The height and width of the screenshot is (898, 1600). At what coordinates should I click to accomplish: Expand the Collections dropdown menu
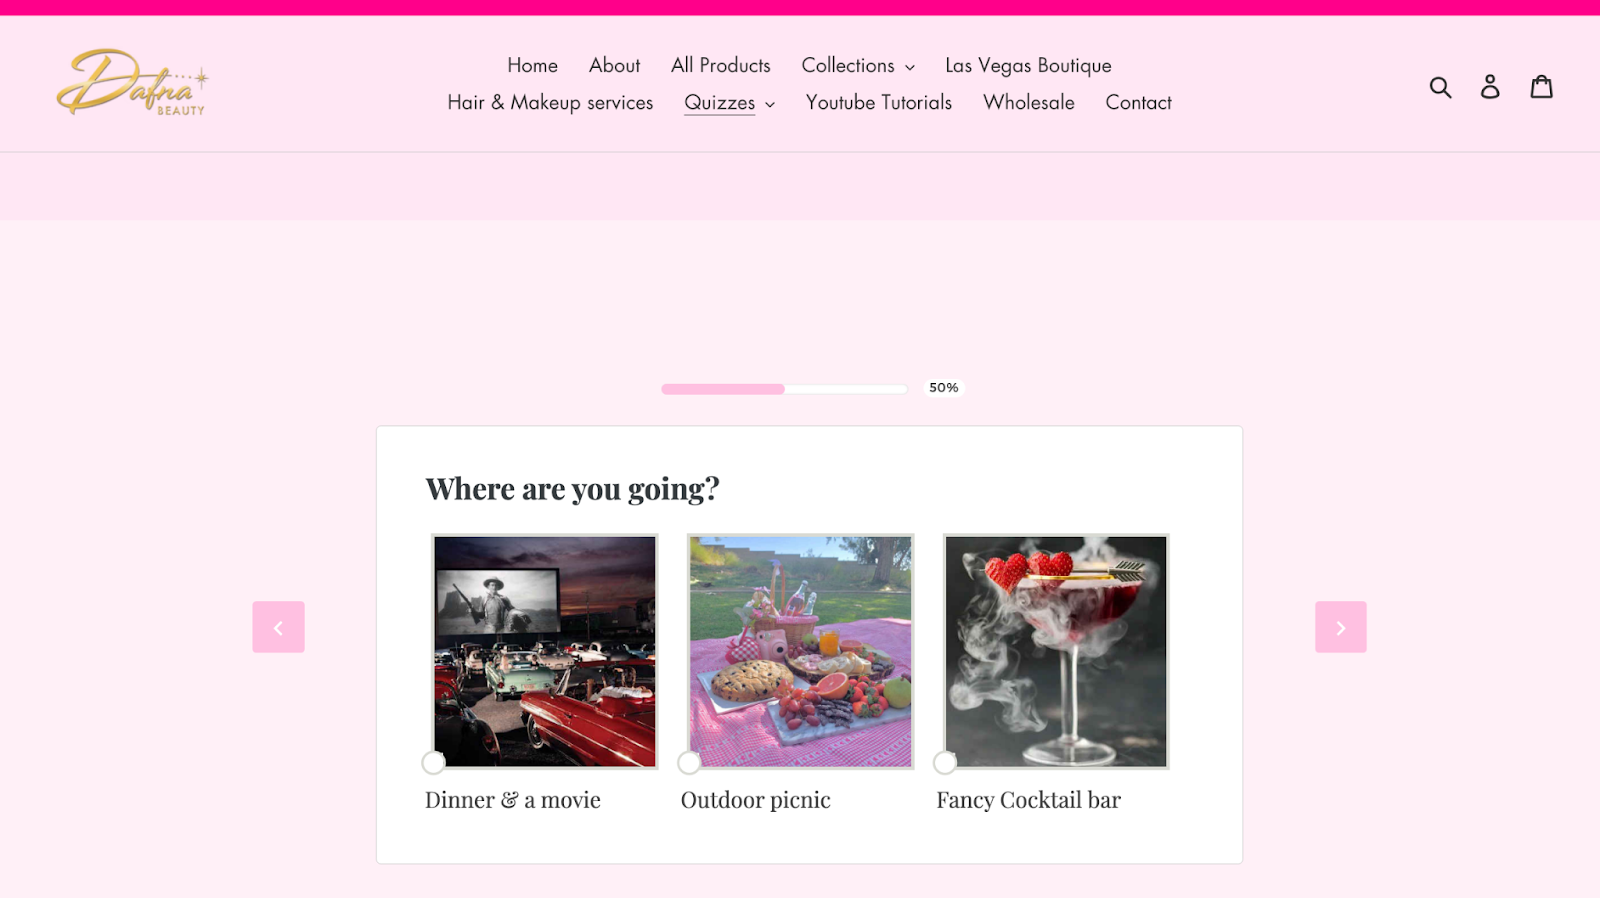858,65
